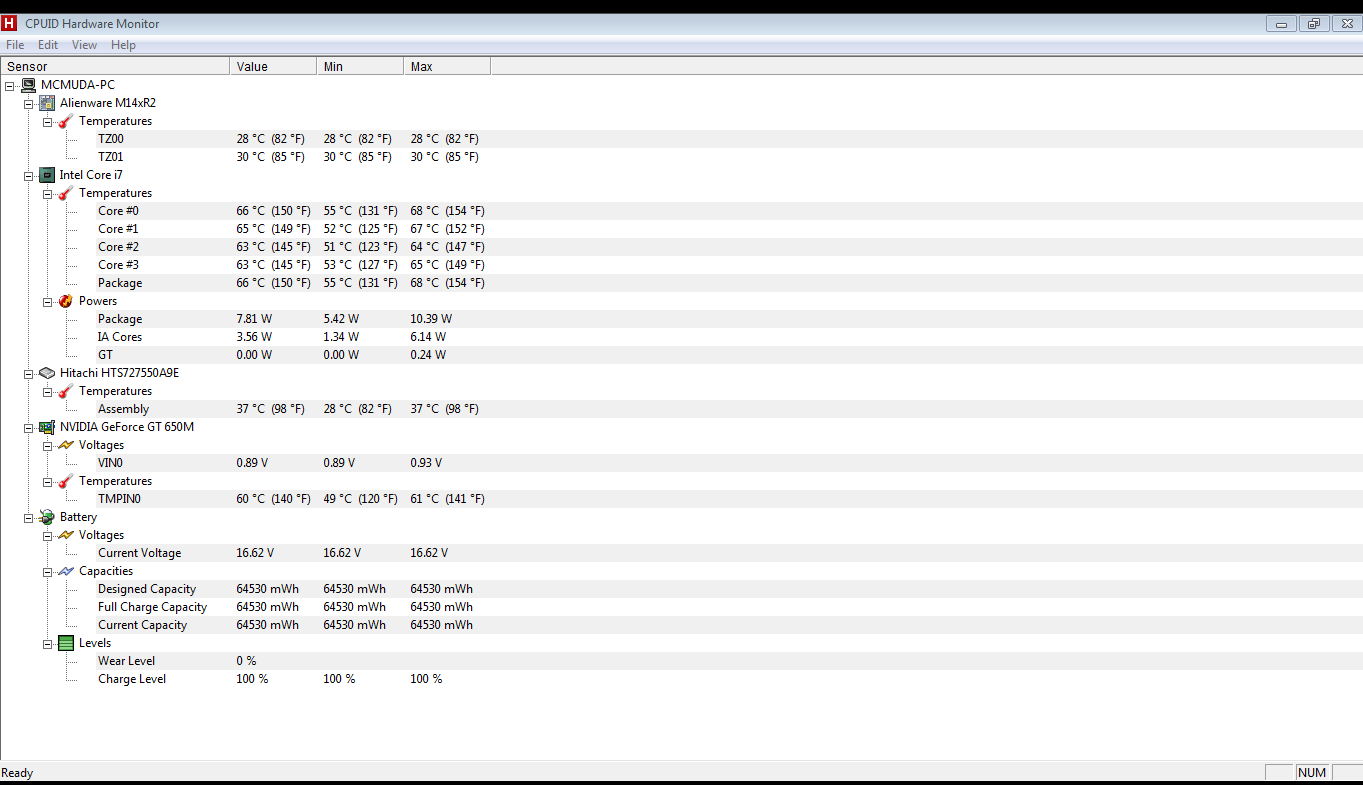Image resolution: width=1363 pixels, height=785 pixels.
Task: Click the voltage wave icon under NVIDIA
Action: click(66, 445)
